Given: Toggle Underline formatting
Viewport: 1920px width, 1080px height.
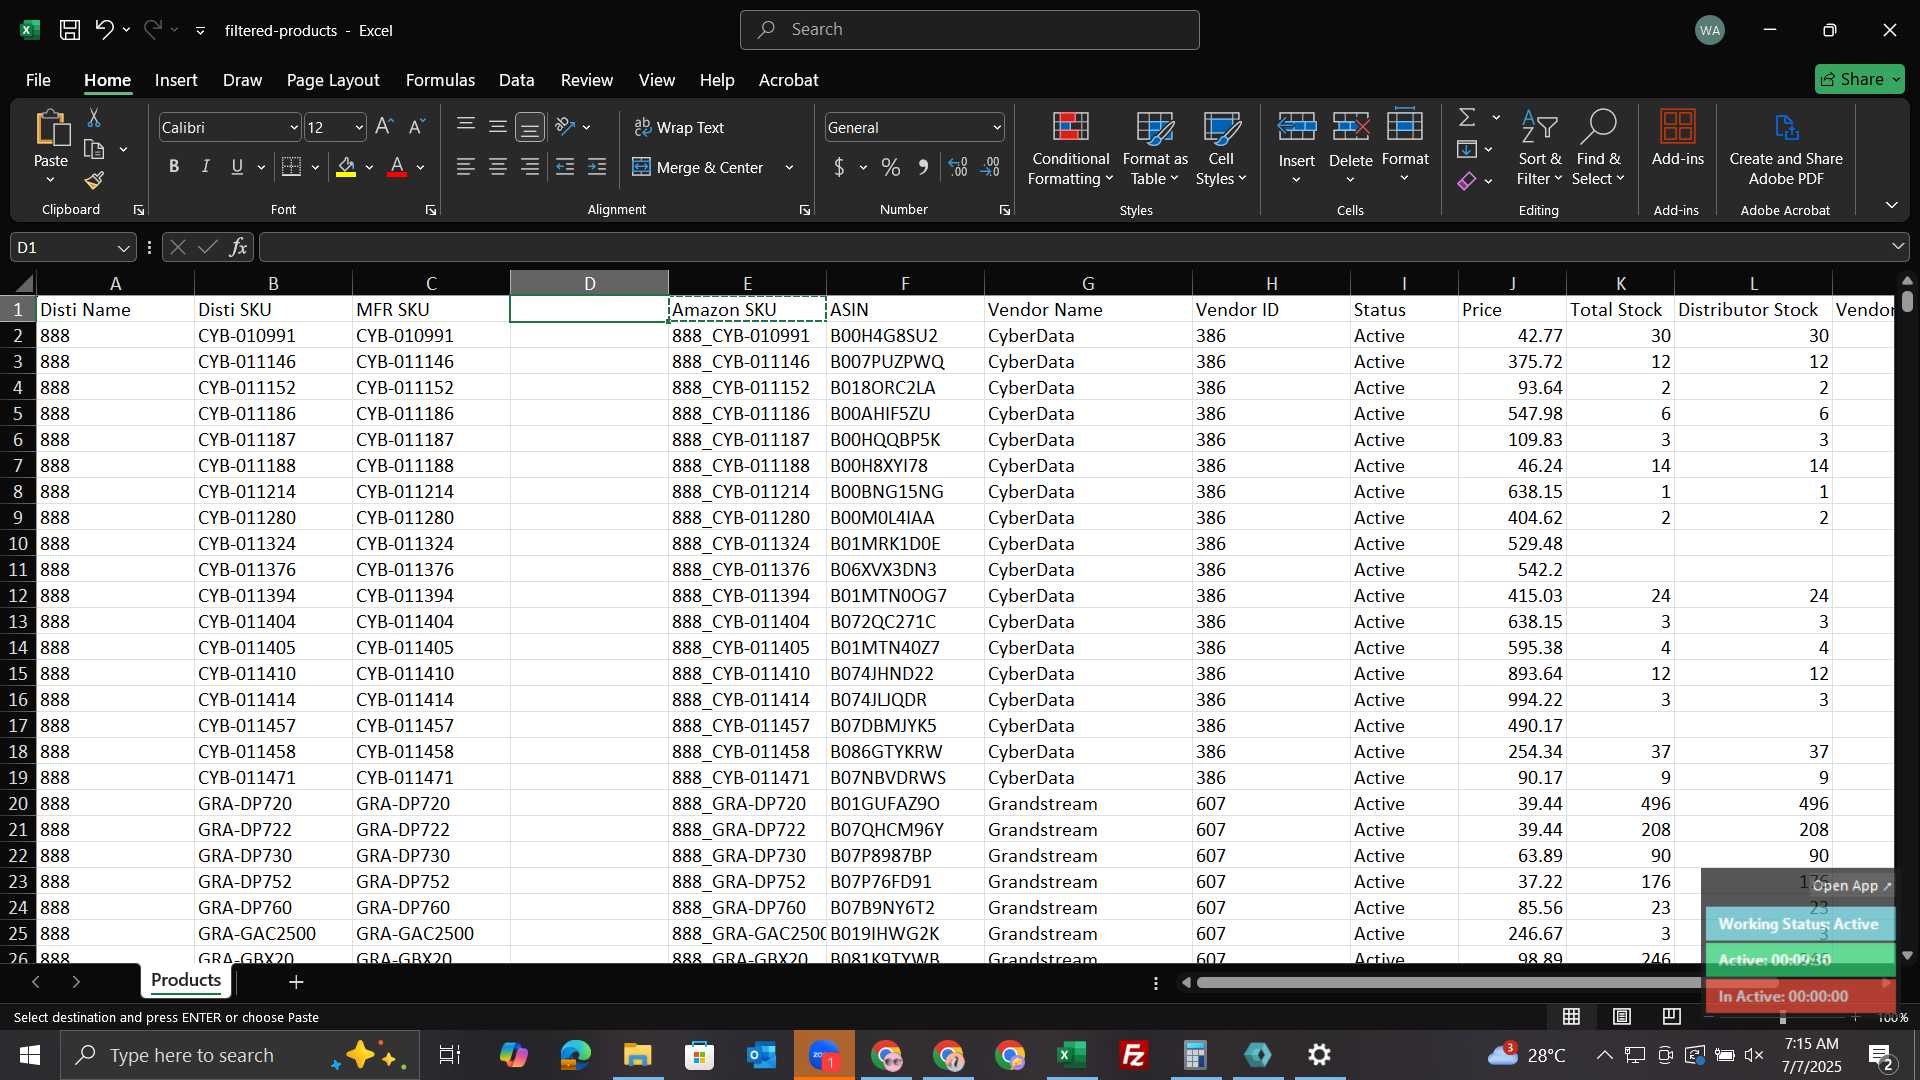Looking at the screenshot, I should pyautogui.click(x=237, y=167).
